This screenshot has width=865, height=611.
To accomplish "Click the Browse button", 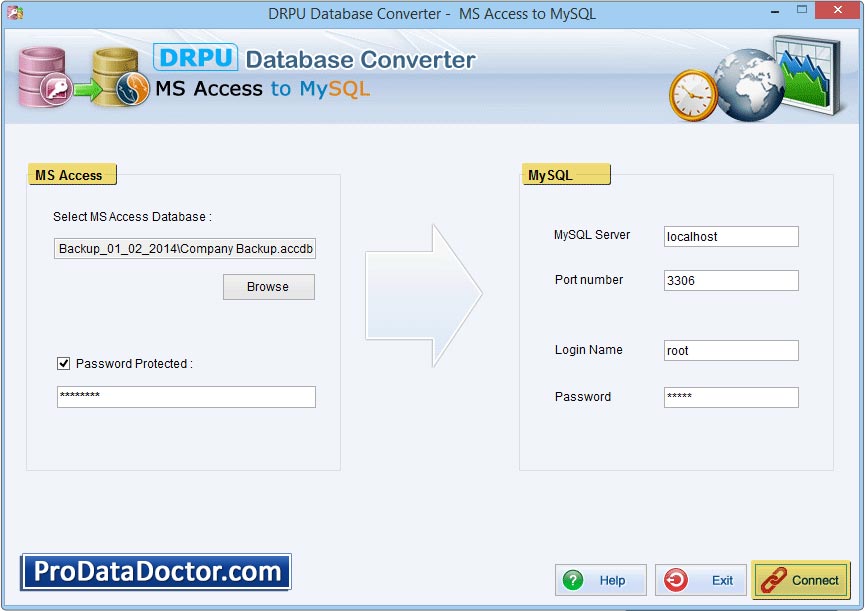I will pyautogui.click(x=268, y=287).
